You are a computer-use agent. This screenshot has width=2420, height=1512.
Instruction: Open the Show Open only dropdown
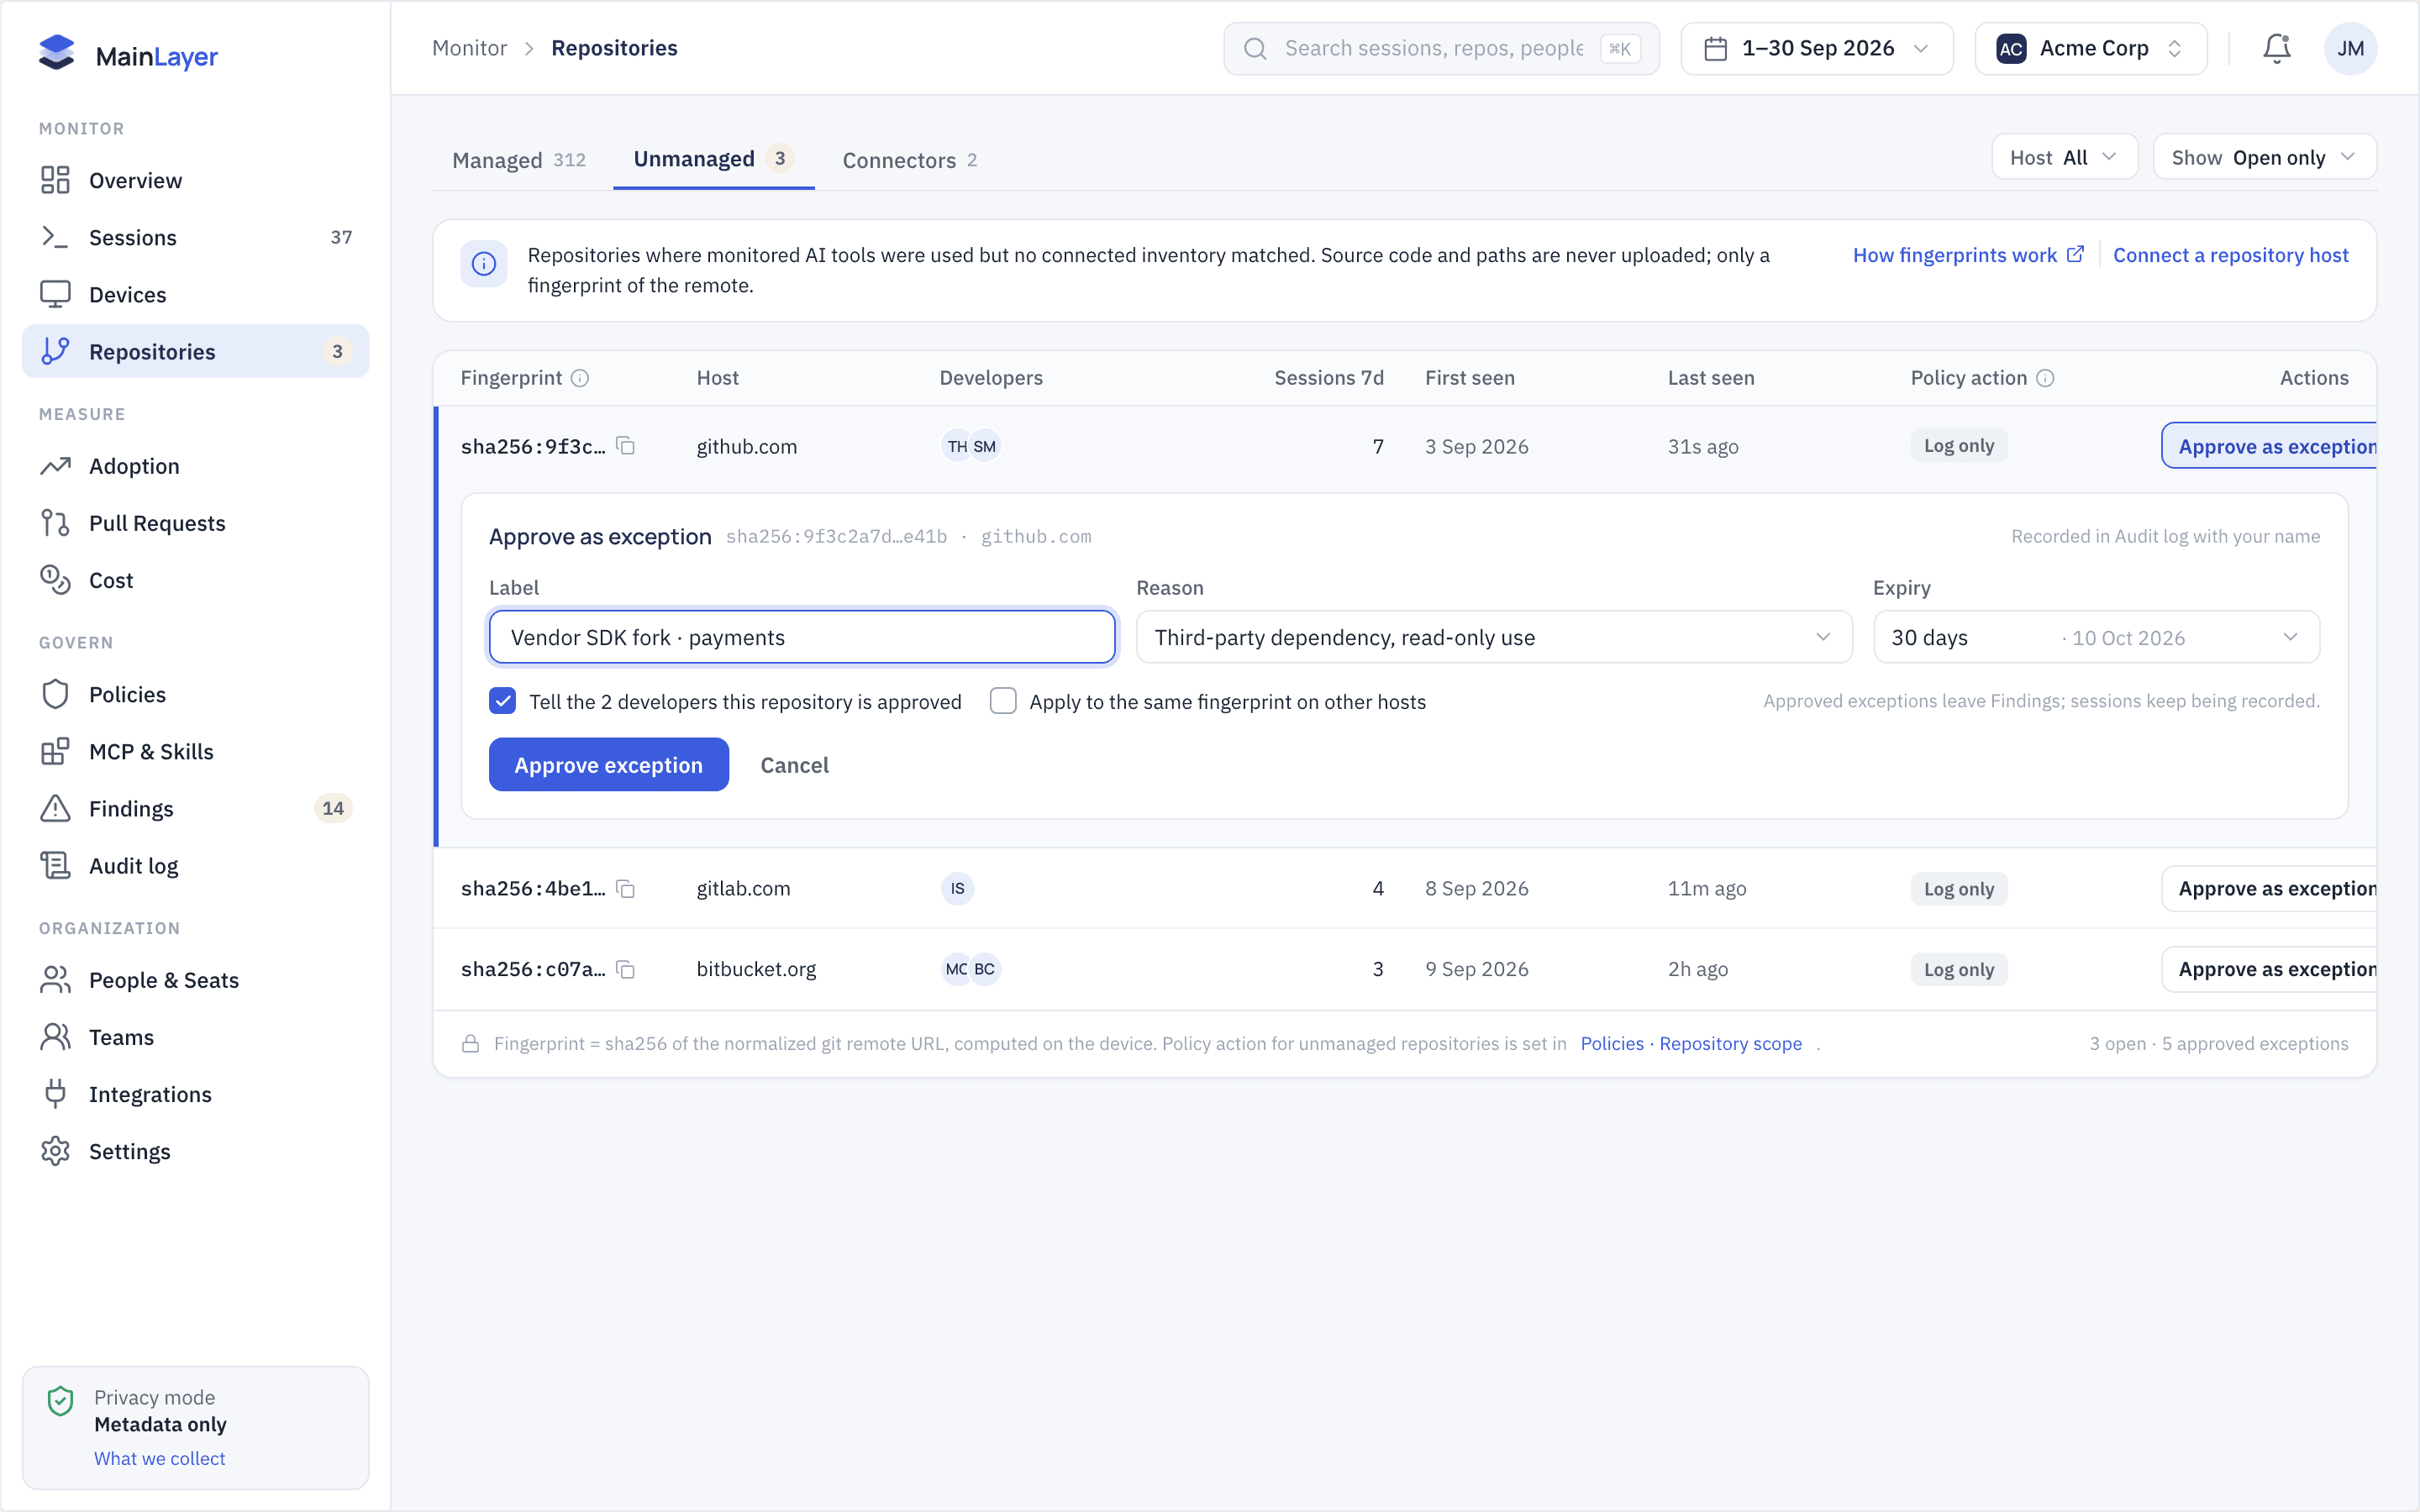[2264, 157]
